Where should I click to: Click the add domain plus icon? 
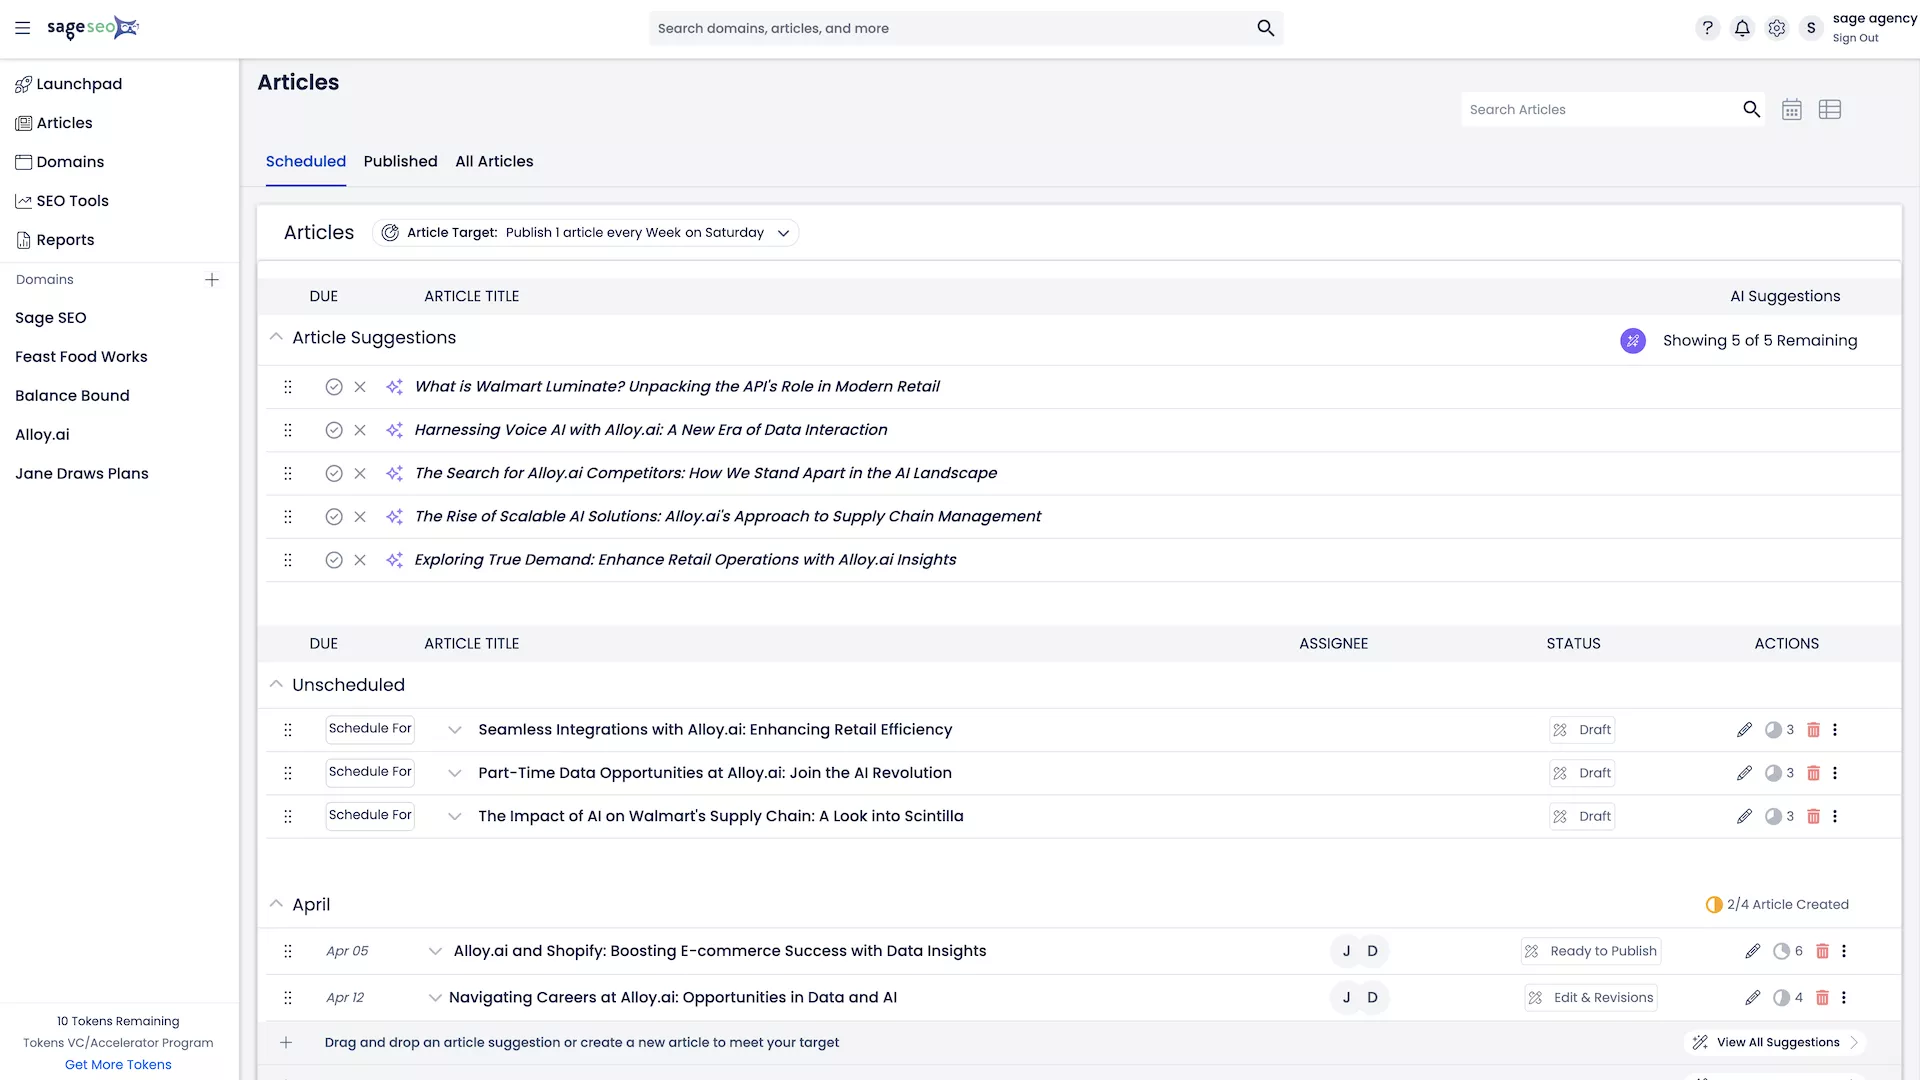212,280
